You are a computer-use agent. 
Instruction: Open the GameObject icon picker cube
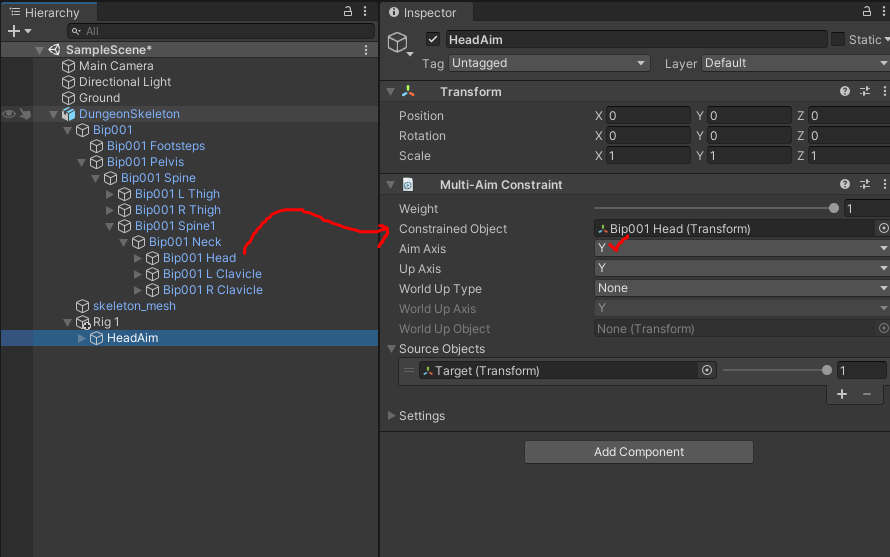(x=399, y=44)
